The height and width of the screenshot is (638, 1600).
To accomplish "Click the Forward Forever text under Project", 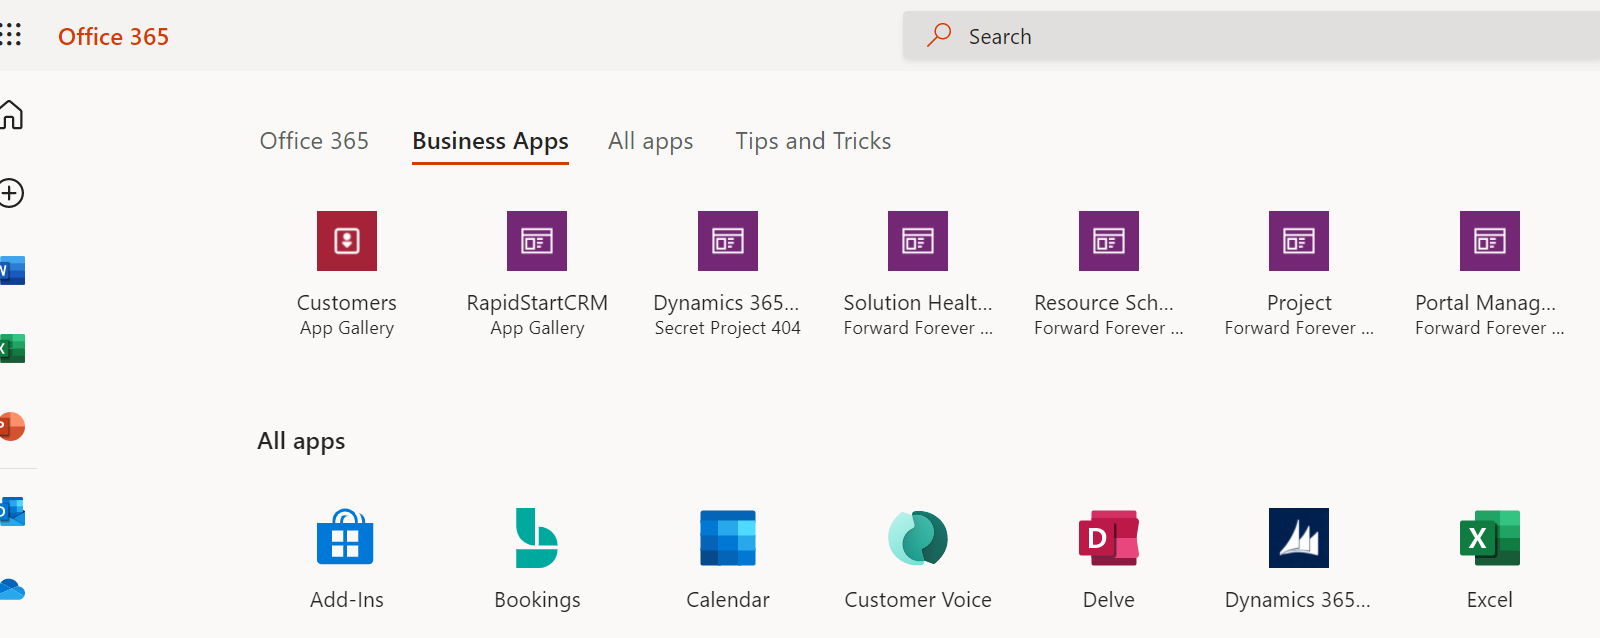I will tap(1299, 328).
